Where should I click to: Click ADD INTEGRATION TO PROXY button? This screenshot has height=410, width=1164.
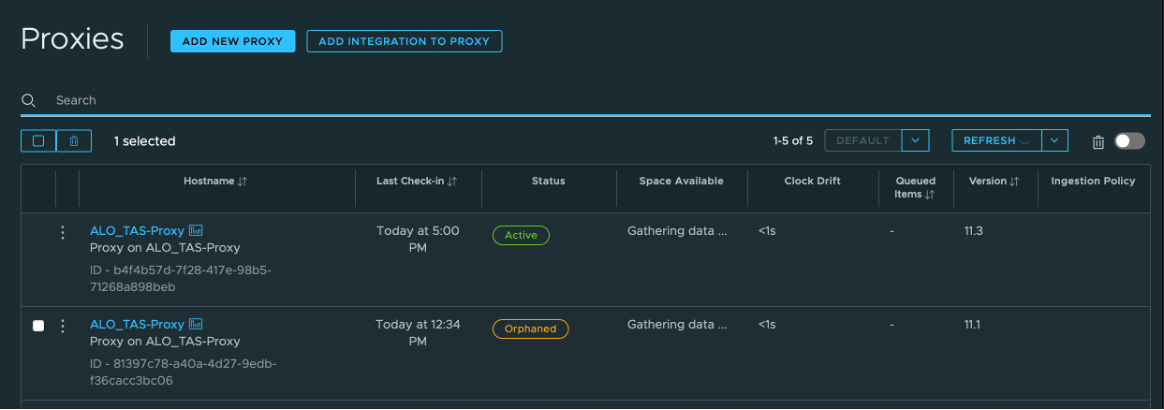(404, 41)
